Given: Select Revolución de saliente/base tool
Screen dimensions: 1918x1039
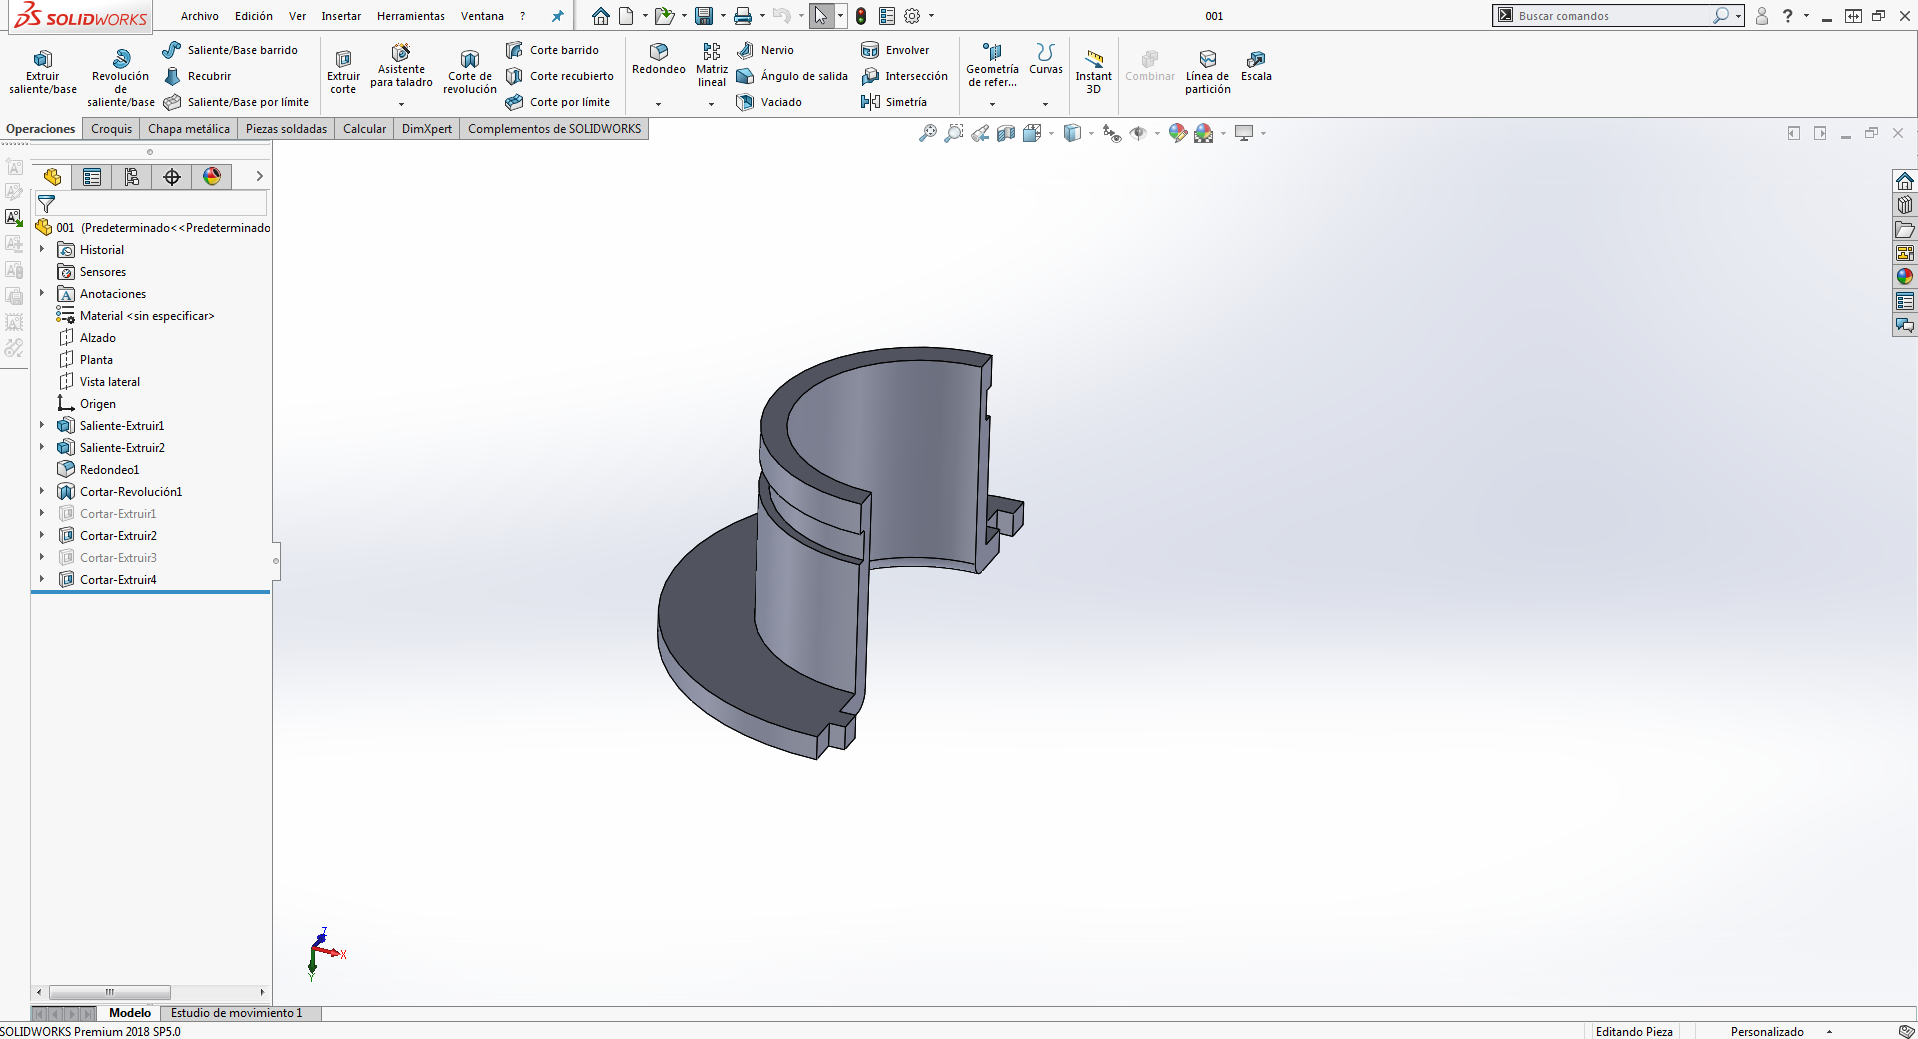Looking at the screenshot, I should coord(121,77).
